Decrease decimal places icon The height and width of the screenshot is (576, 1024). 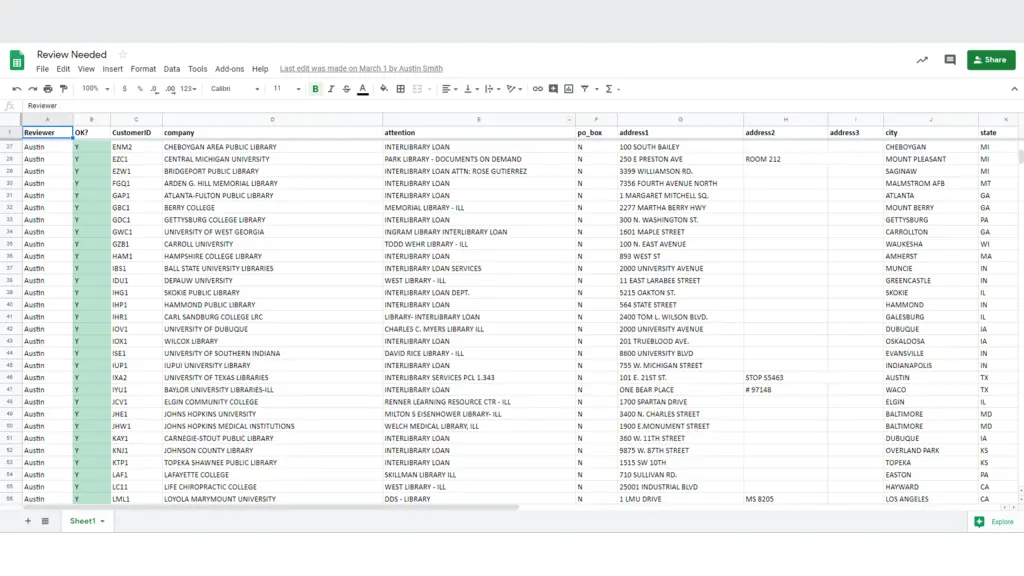(x=154, y=89)
